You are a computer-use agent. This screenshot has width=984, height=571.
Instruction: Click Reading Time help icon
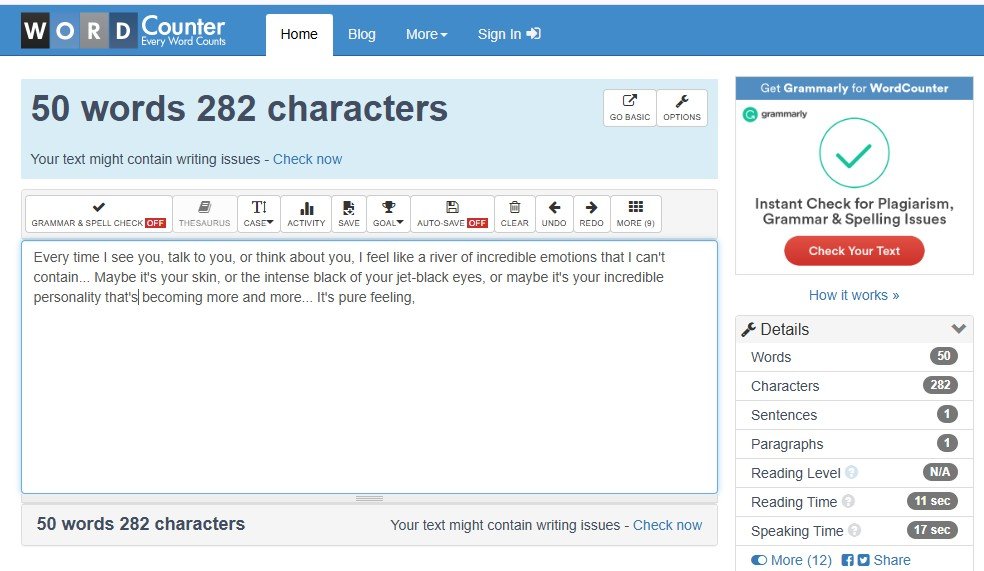click(x=848, y=501)
